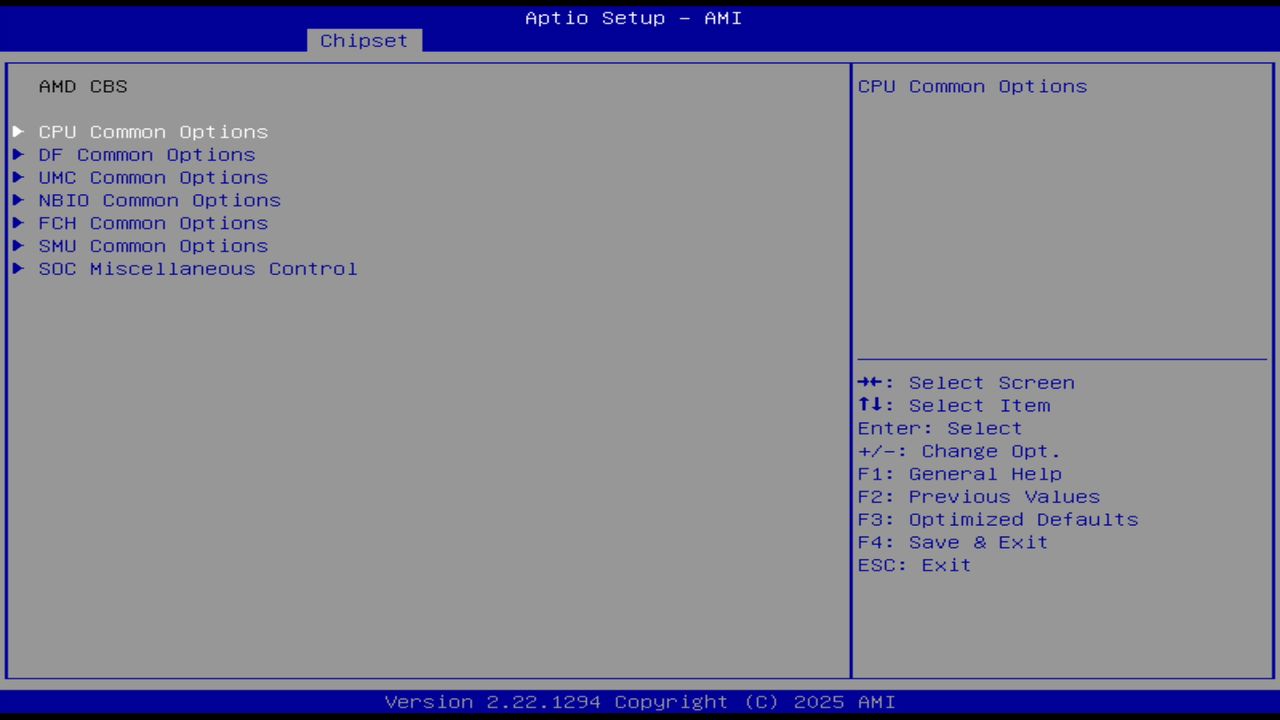1280x720 pixels.
Task: Click the arrow icon beside NBIO Common Options
Action: (18, 200)
